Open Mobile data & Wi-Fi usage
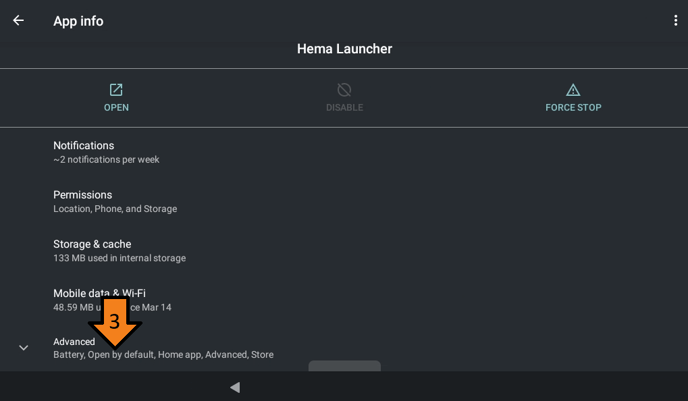This screenshot has width=688, height=401. pos(344,300)
